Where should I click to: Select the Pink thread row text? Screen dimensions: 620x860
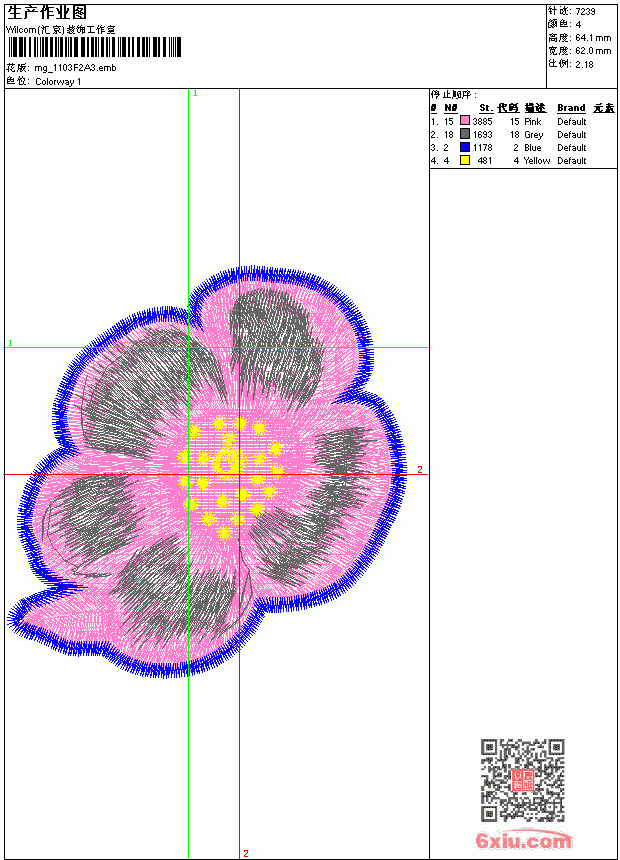point(509,121)
